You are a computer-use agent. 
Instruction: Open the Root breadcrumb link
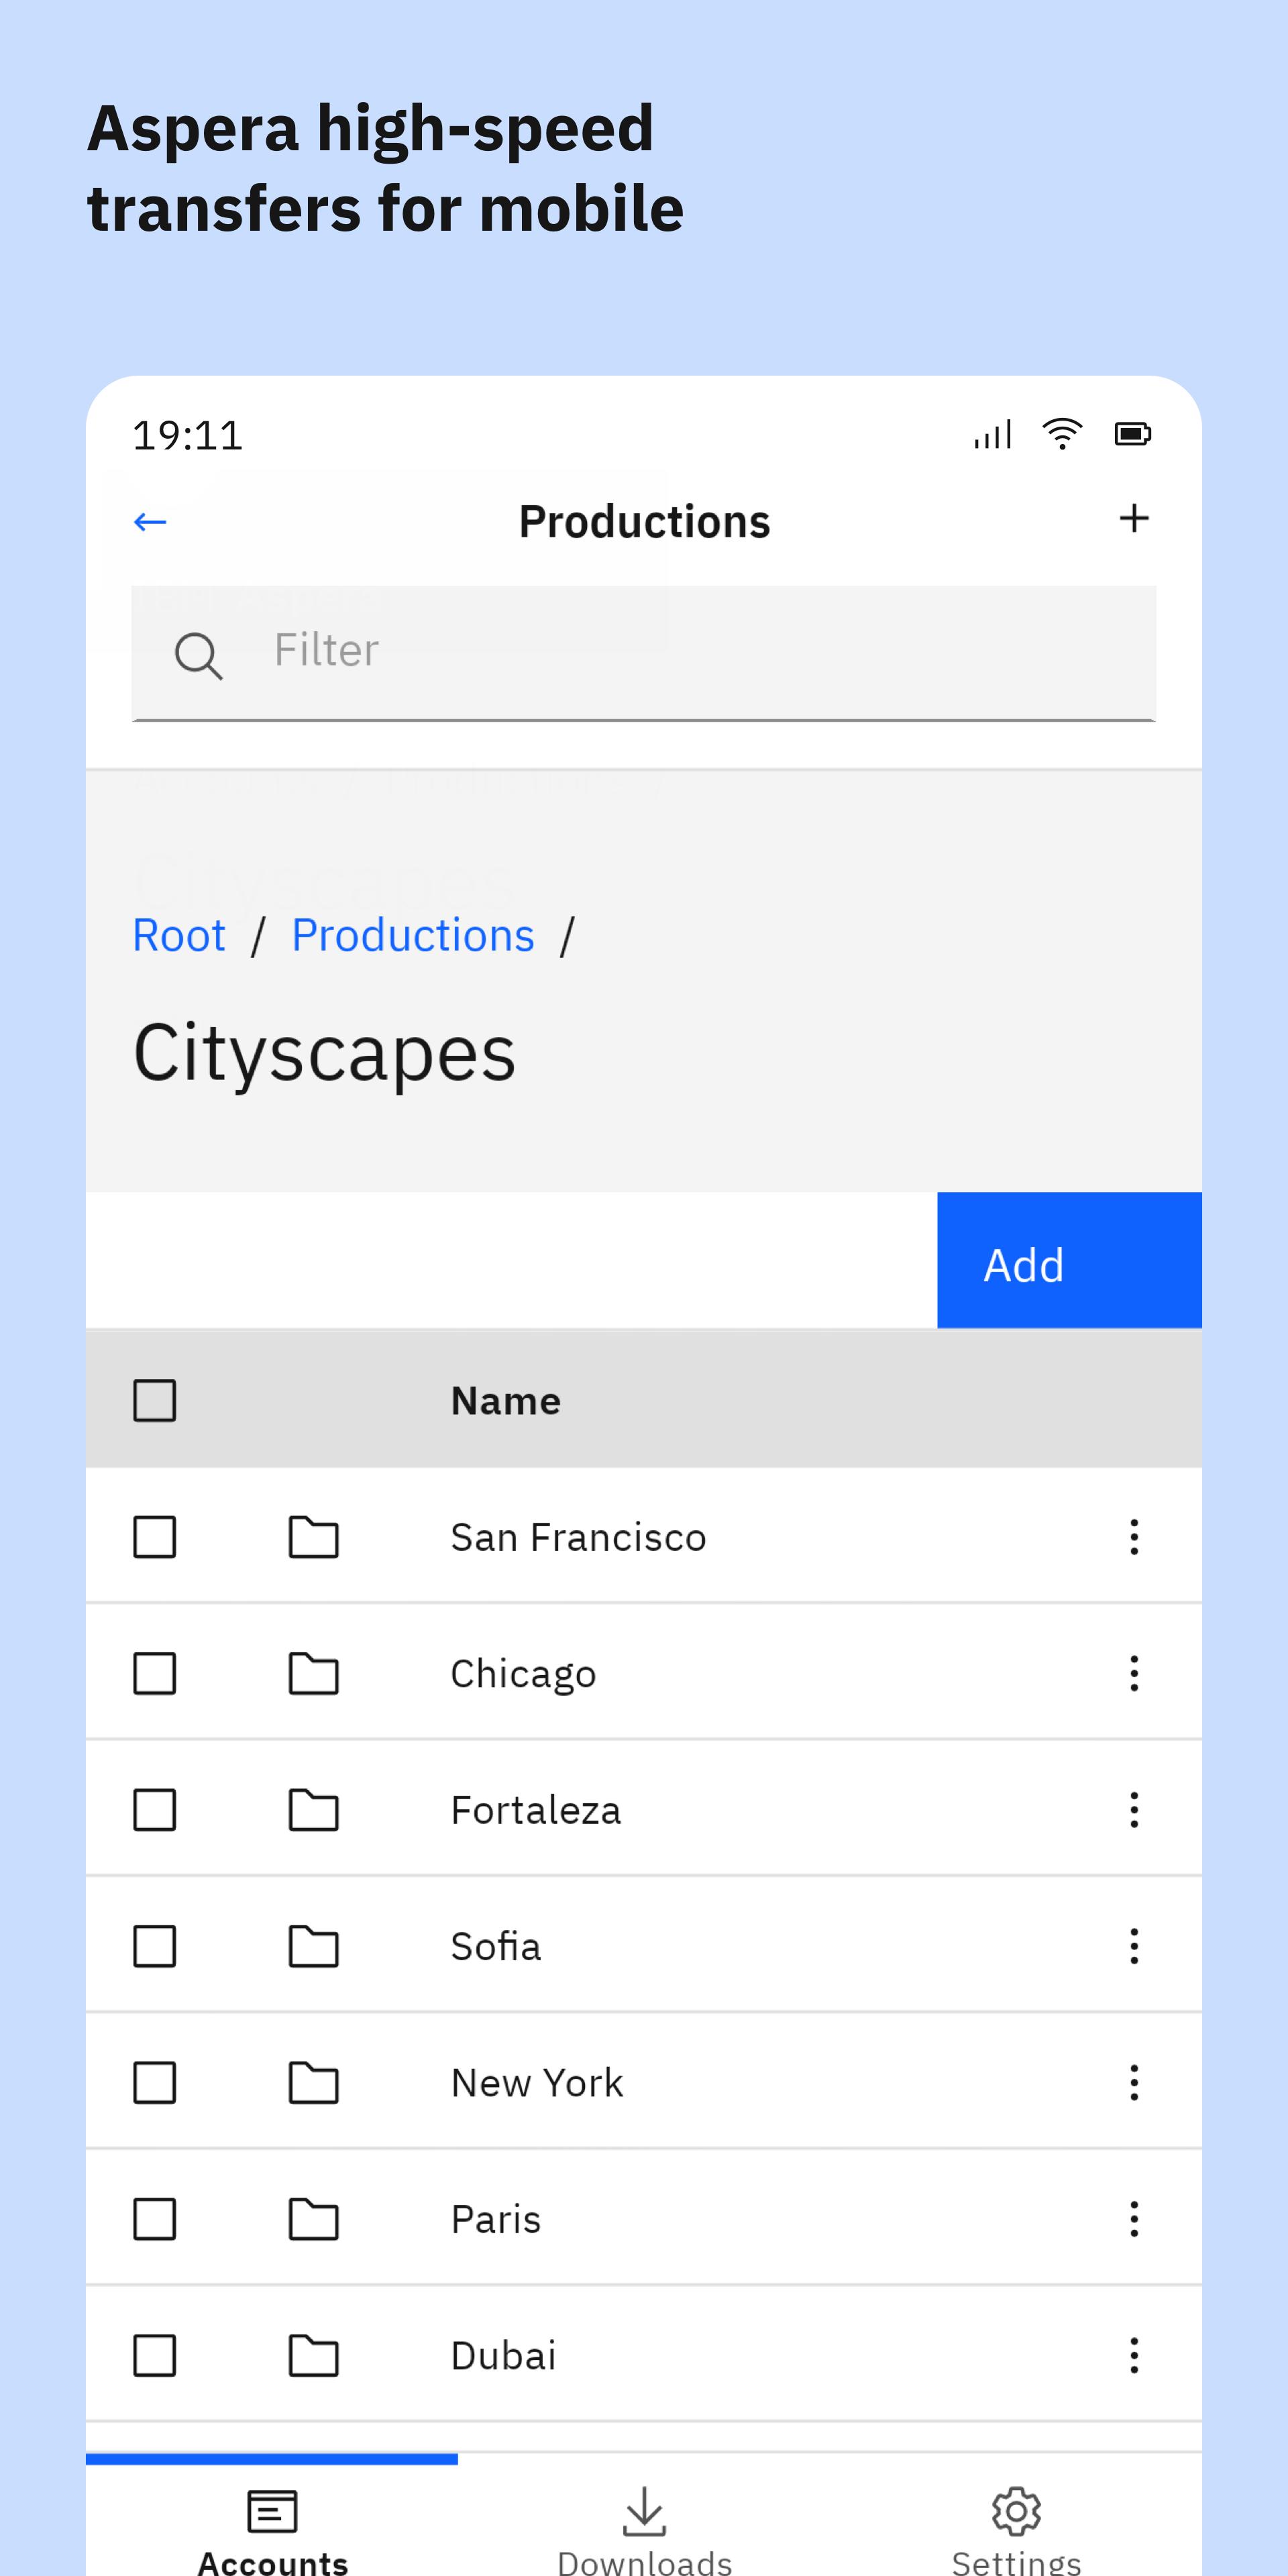(x=179, y=936)
